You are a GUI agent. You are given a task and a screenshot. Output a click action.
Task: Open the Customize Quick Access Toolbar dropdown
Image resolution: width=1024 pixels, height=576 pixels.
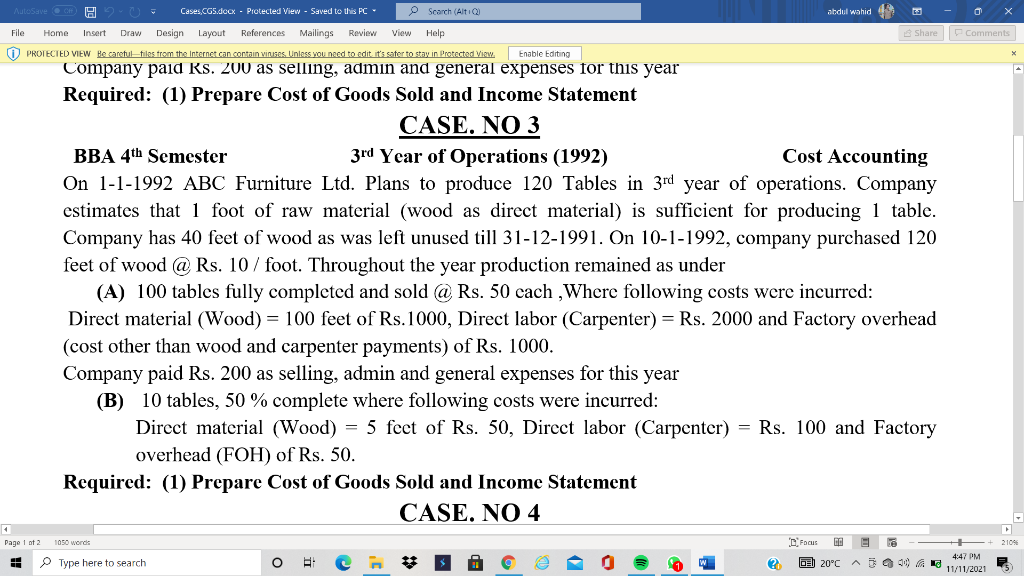pos(153,10)
